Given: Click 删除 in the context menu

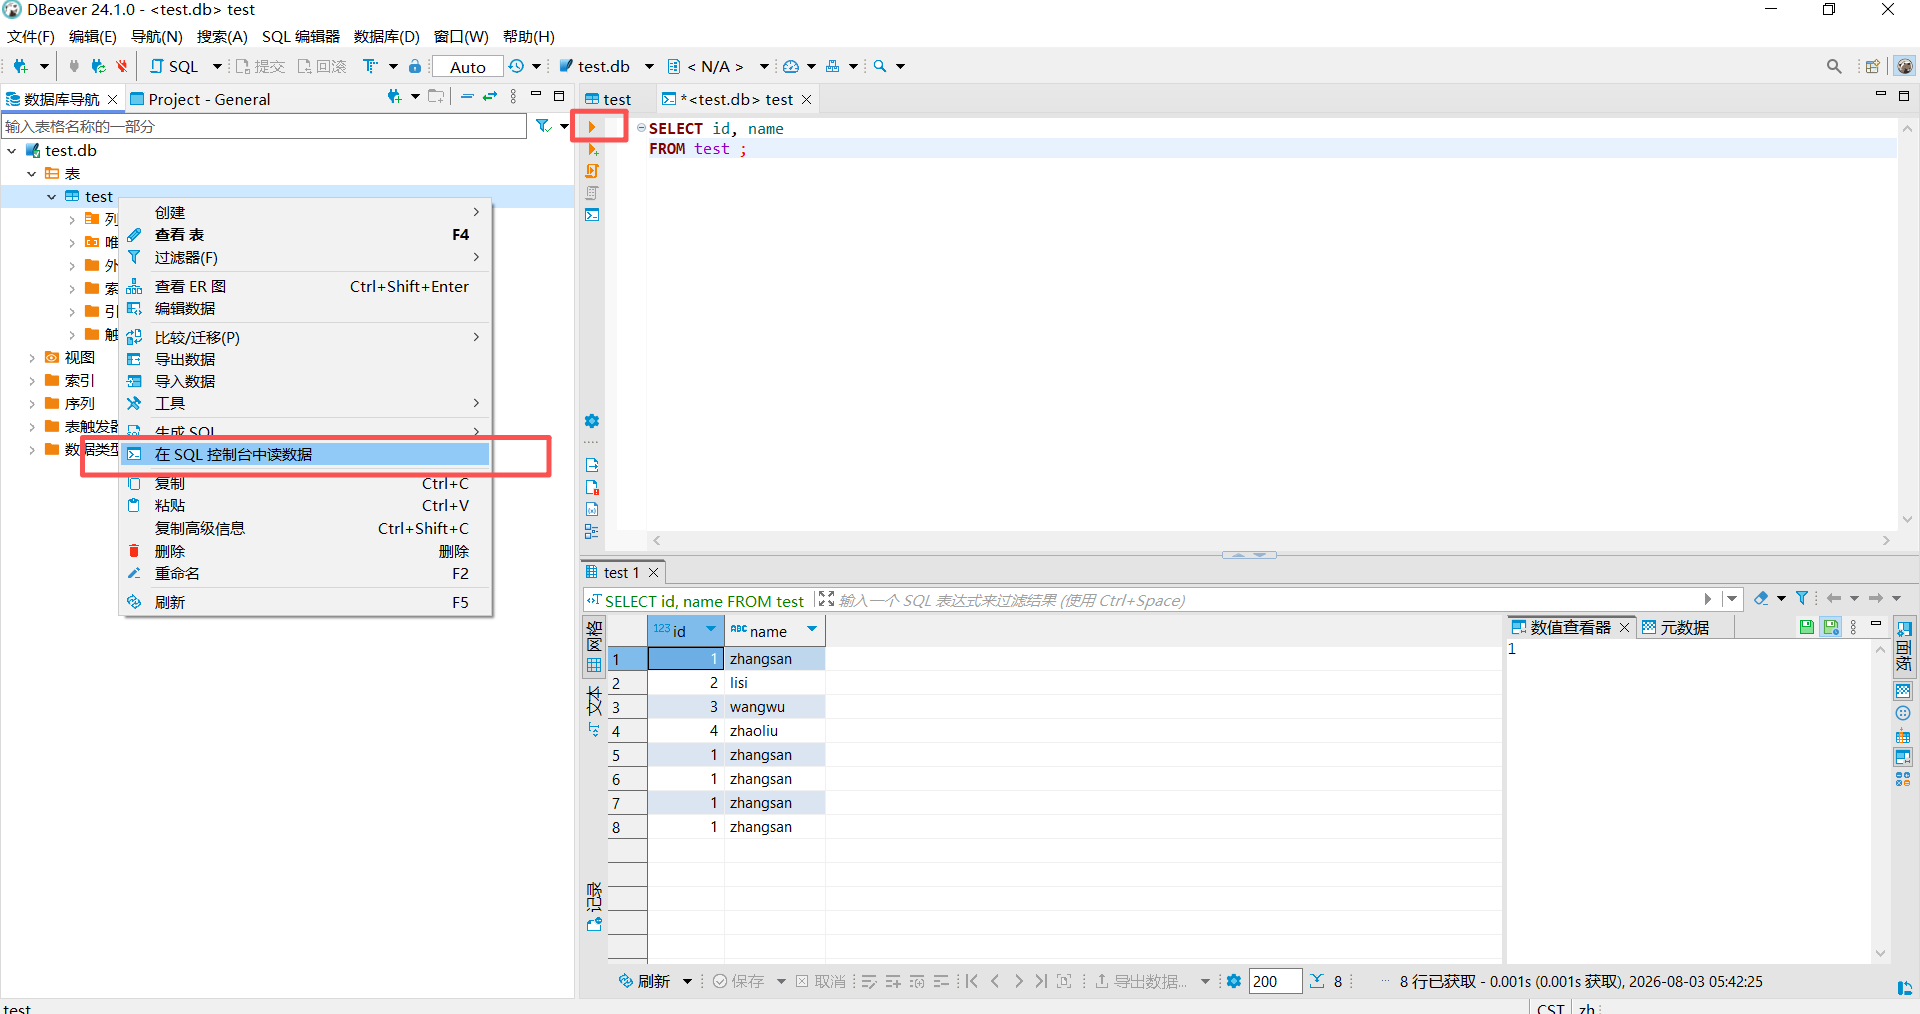Looking at the screenshot, I should coord(306,552).
